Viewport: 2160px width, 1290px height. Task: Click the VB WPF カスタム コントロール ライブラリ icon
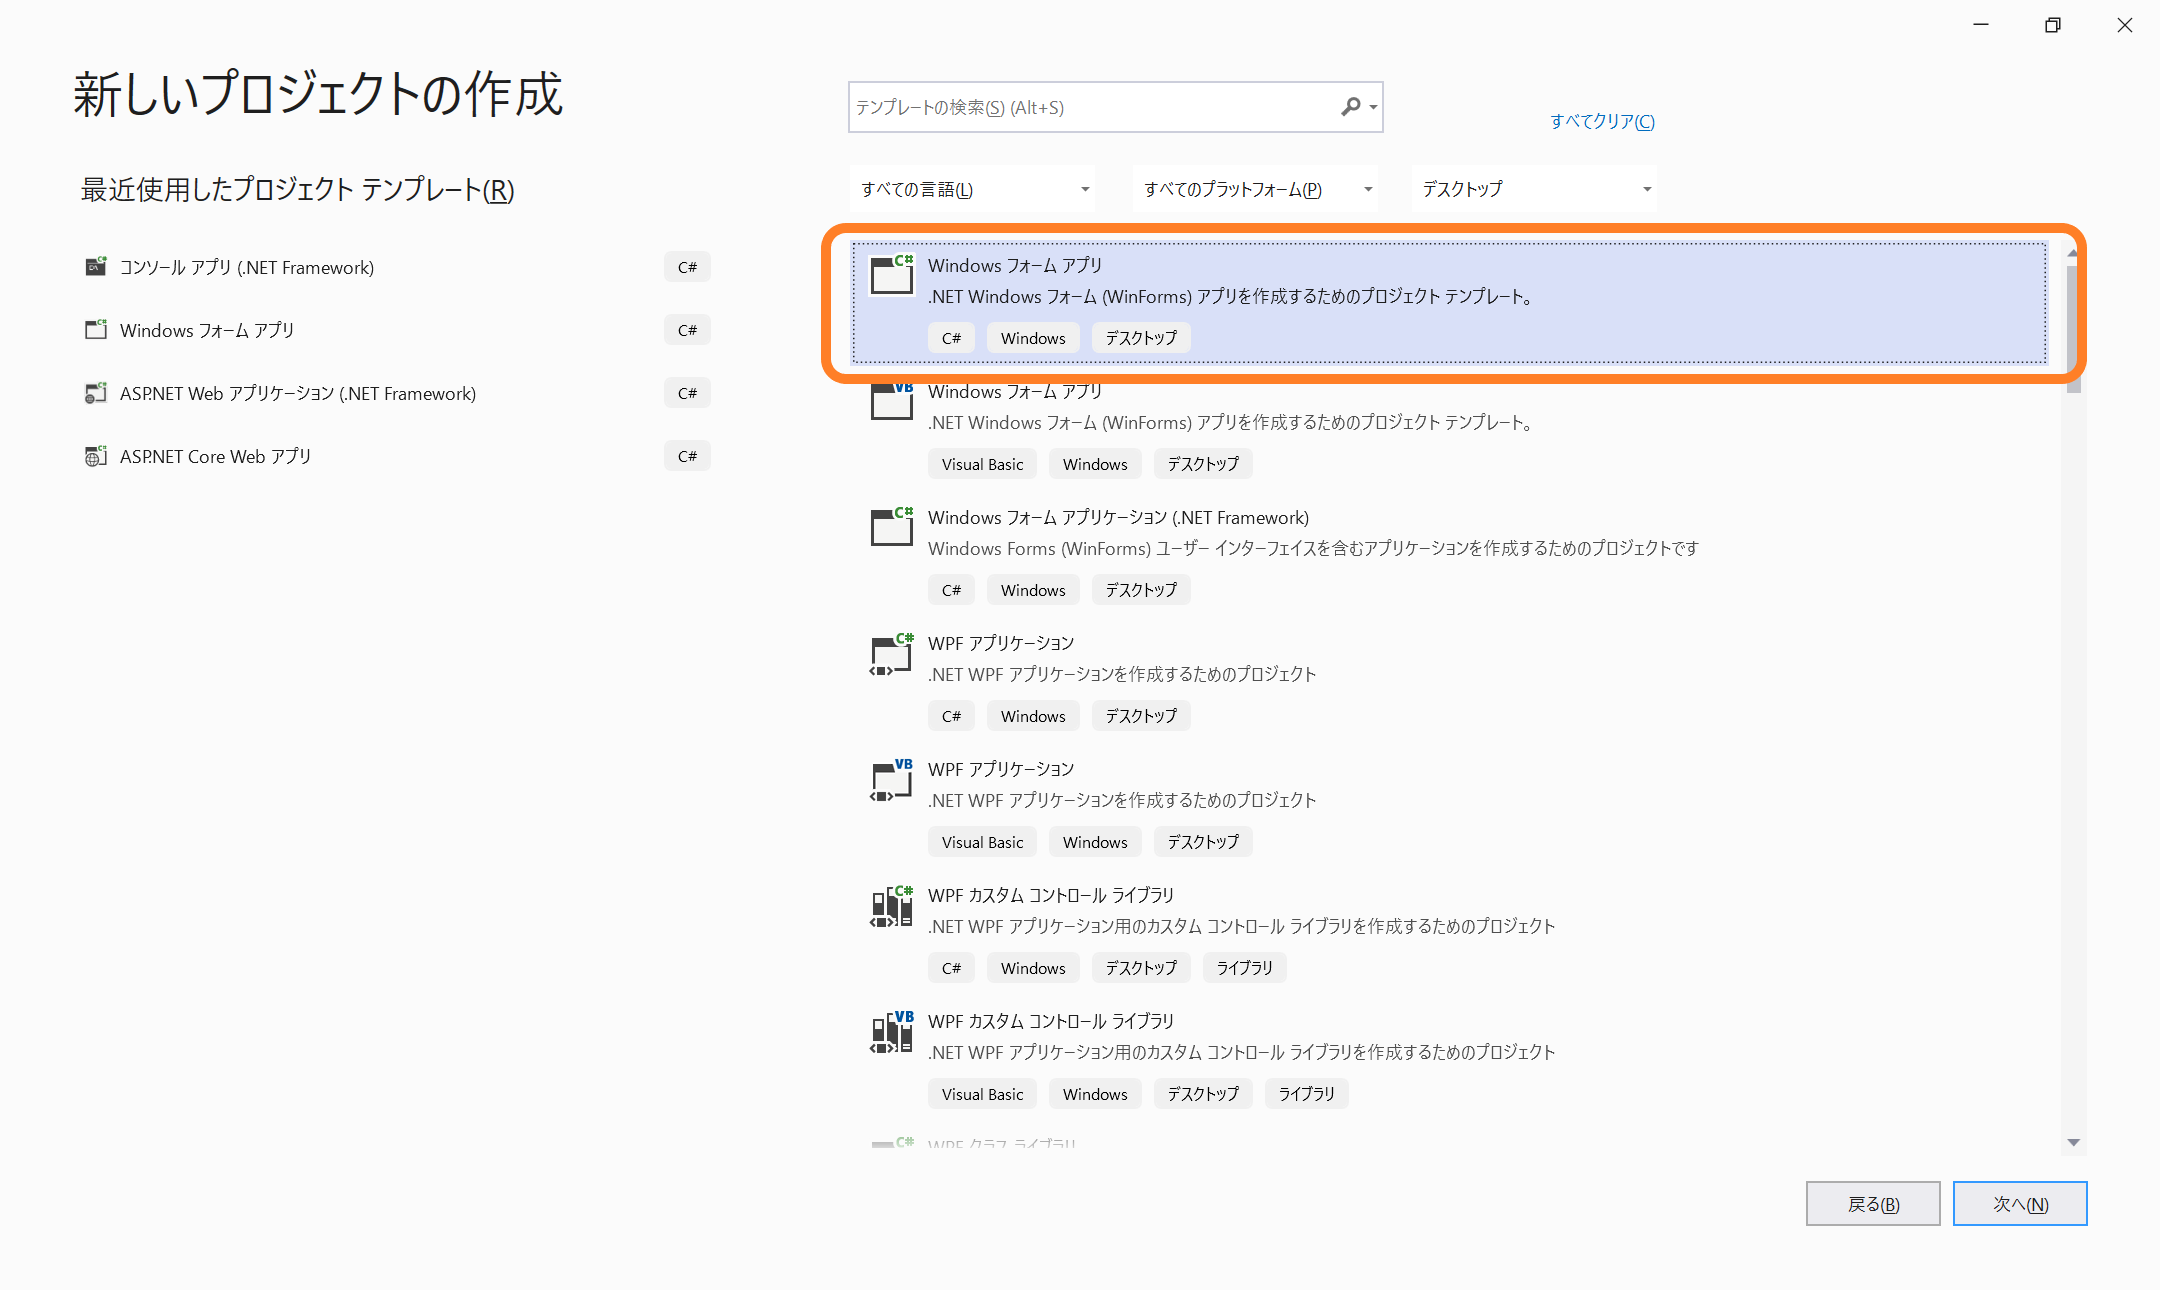pyautogui.click(x=892, y=1032)
